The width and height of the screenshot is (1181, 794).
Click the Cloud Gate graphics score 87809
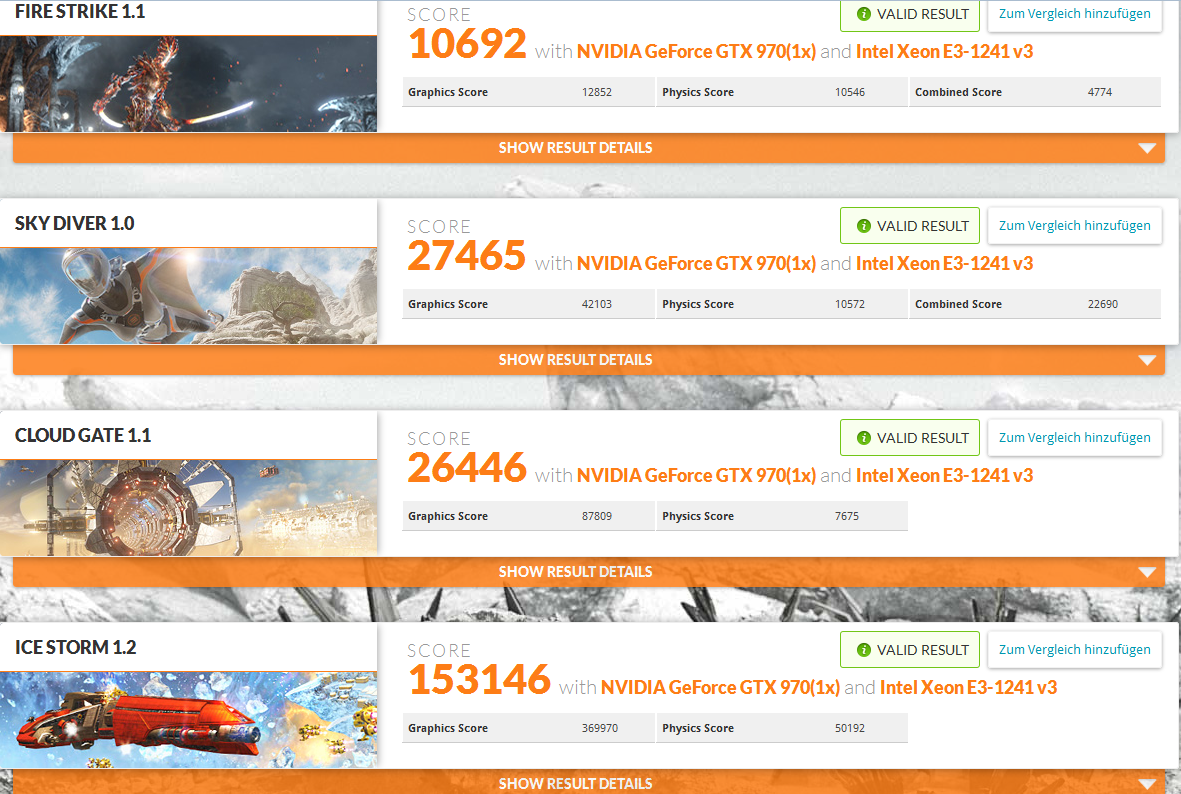(597, 516)
